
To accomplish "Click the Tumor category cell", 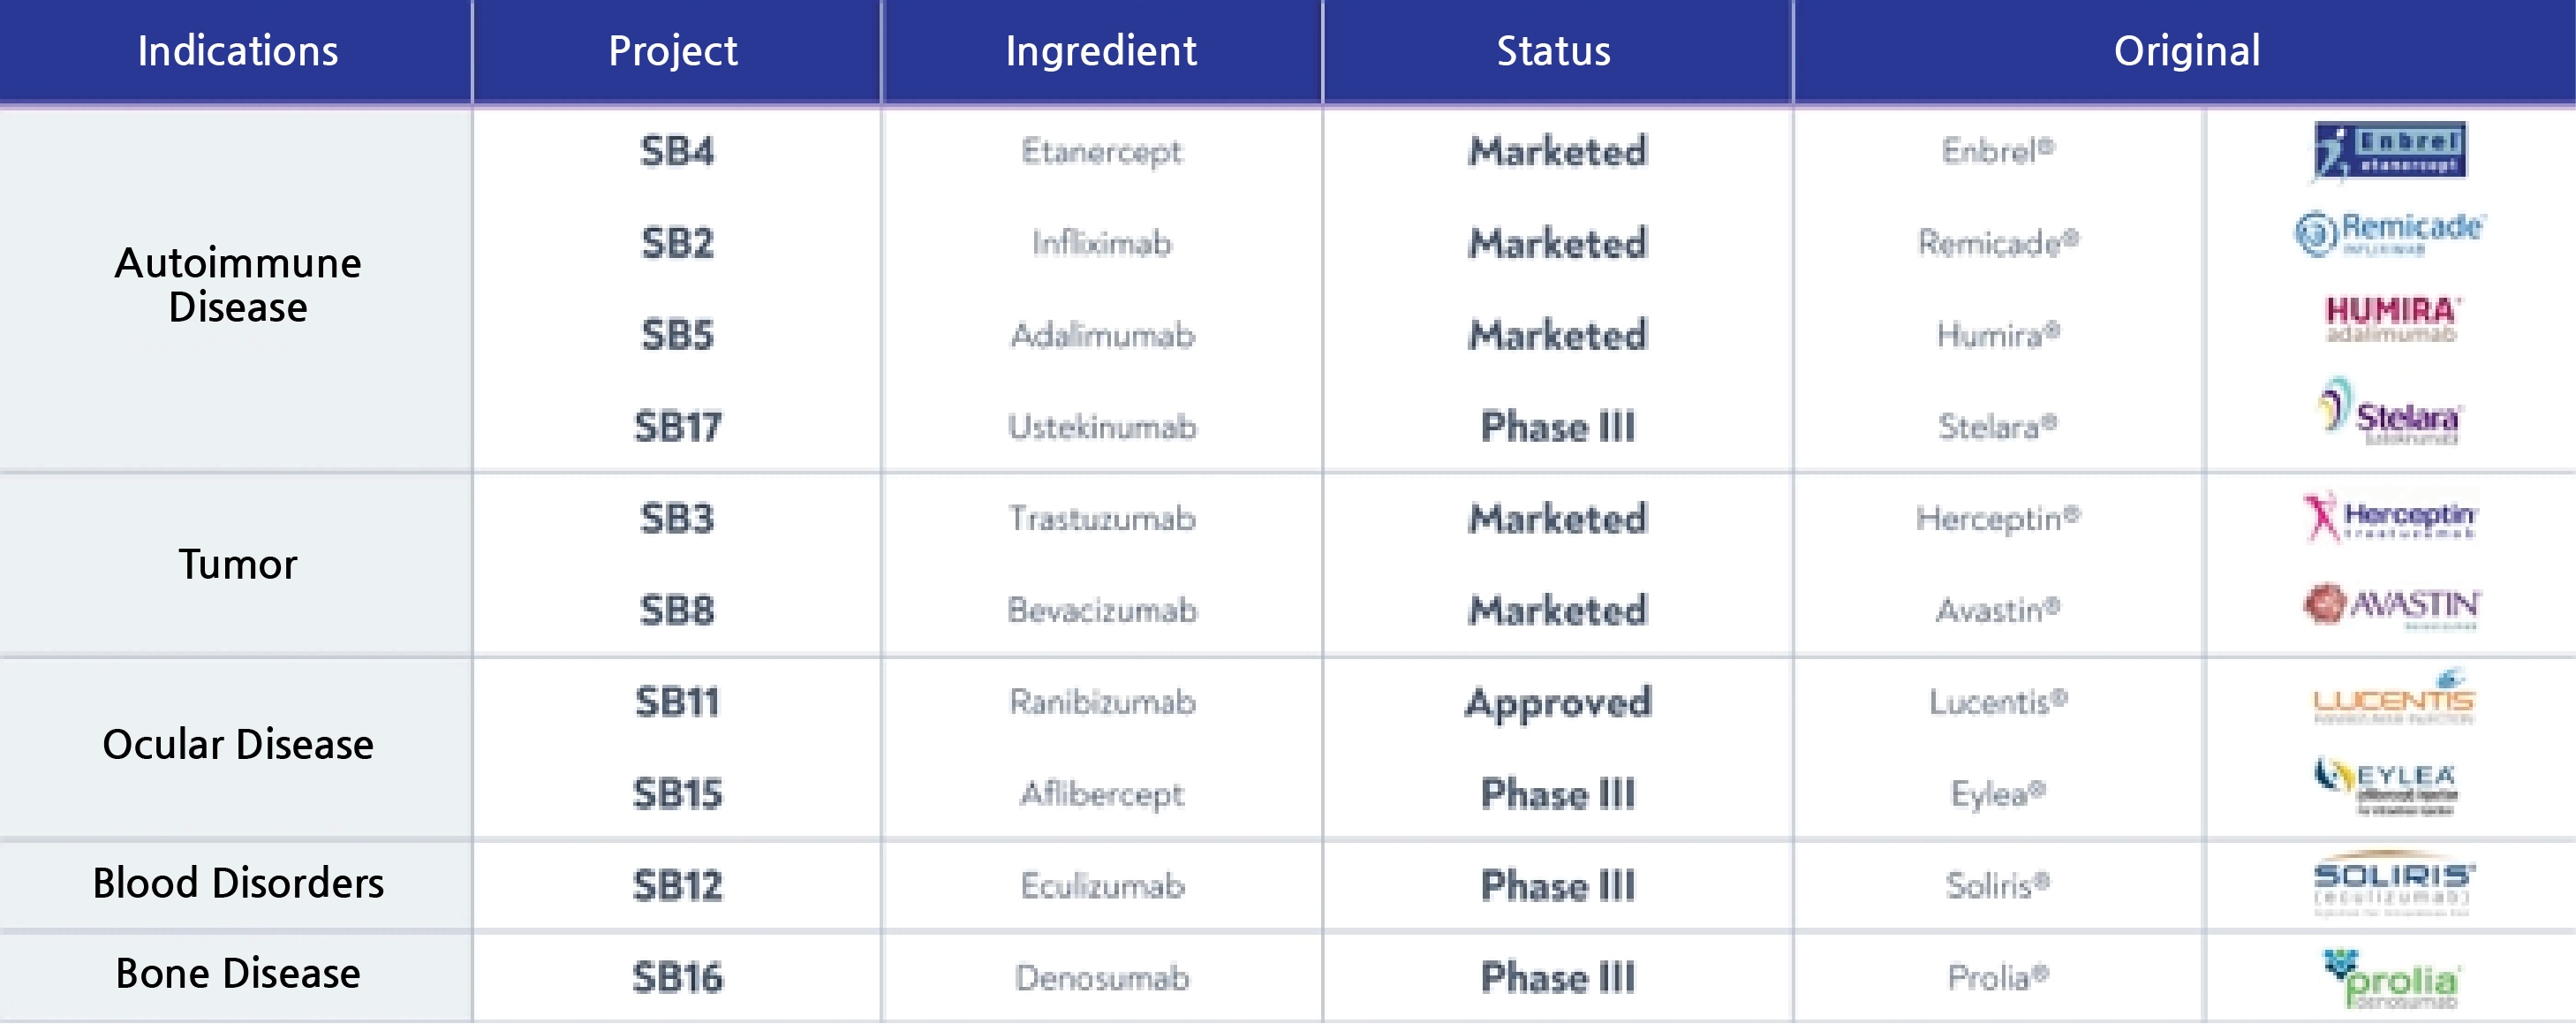I will (237, 565).
